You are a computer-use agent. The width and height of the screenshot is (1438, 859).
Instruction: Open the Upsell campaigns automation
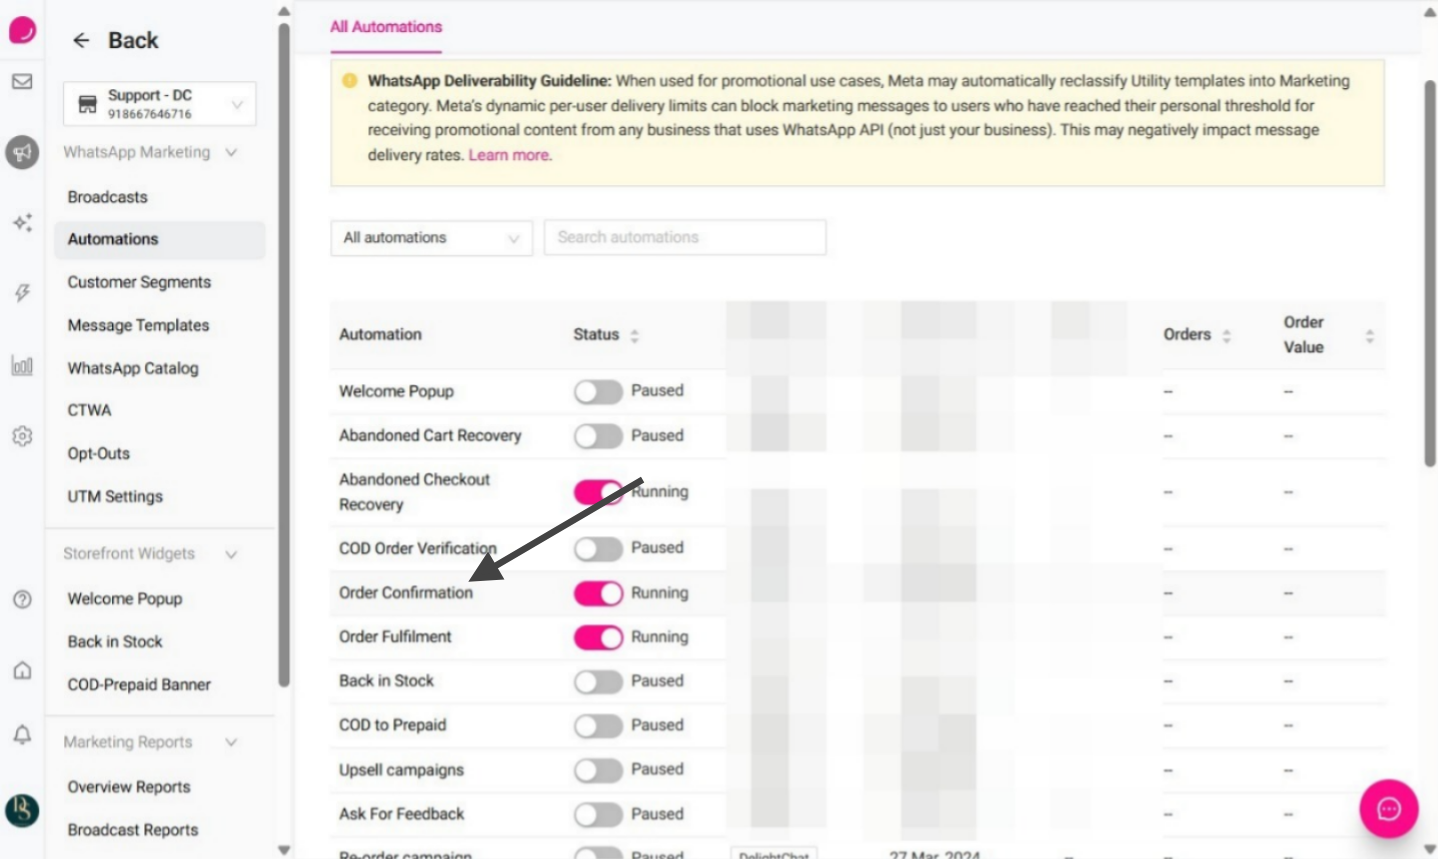click(x=401, y=770)
